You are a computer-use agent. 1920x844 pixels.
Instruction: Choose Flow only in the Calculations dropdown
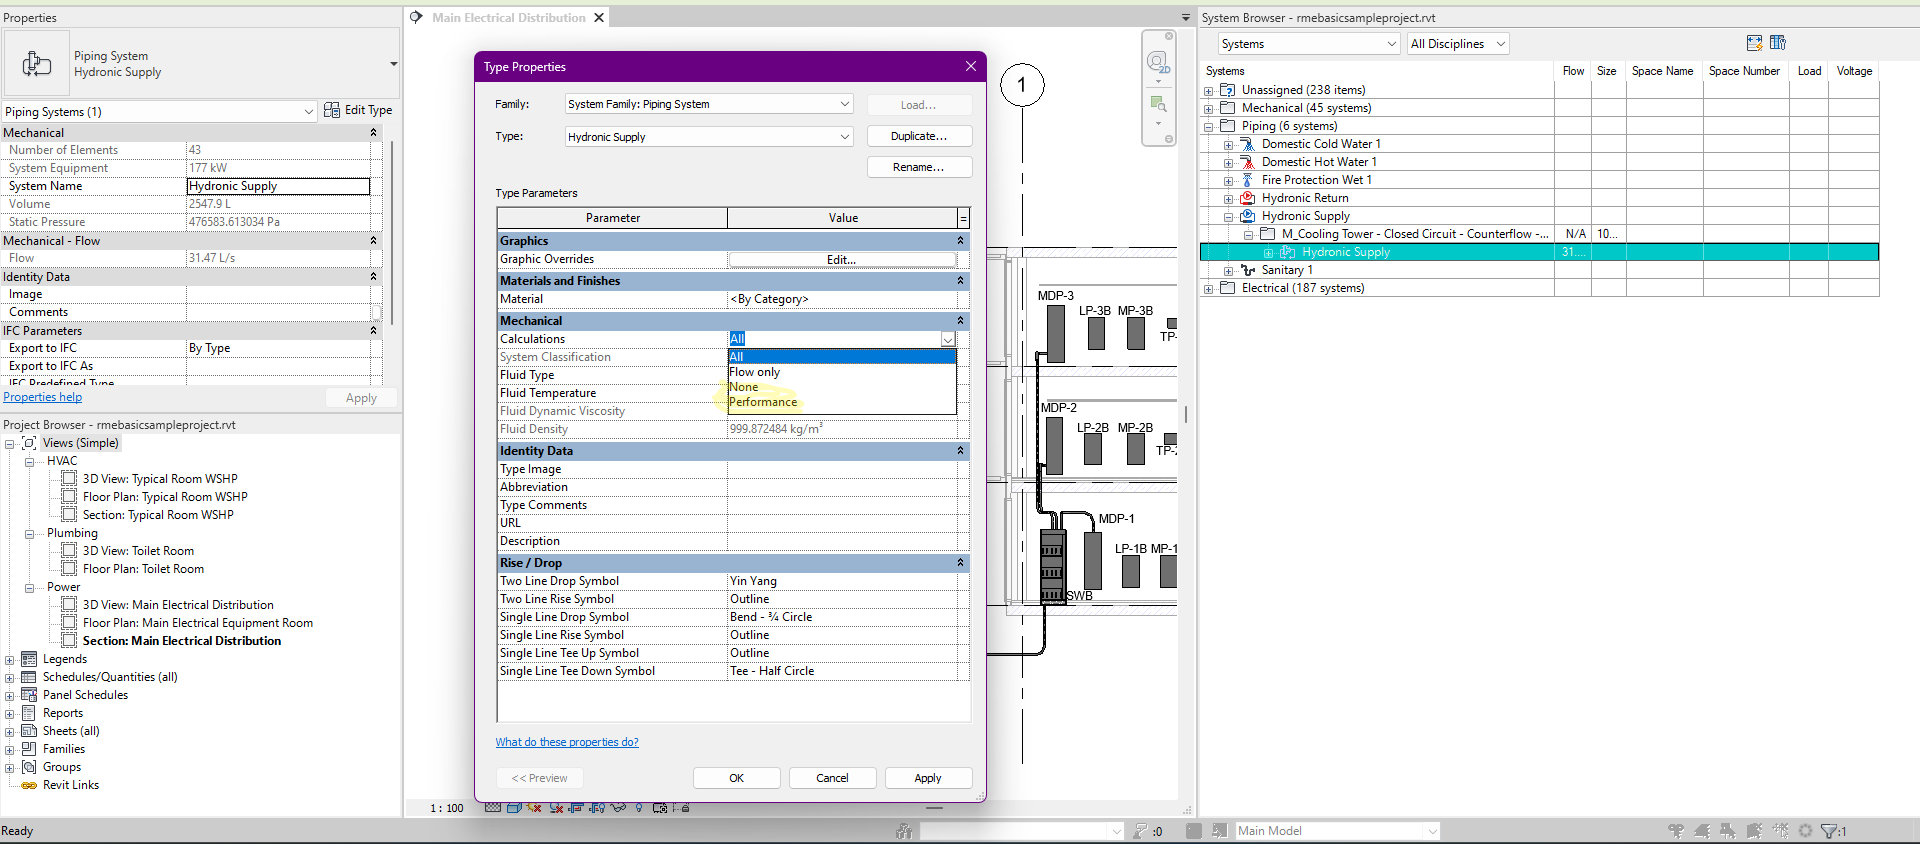tap(755, 372)
